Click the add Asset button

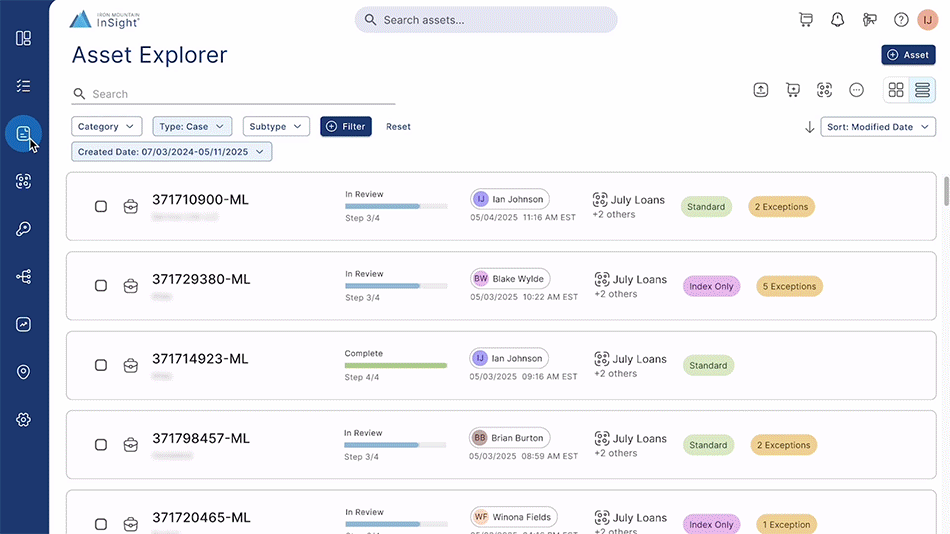click(x=908, y=55)
